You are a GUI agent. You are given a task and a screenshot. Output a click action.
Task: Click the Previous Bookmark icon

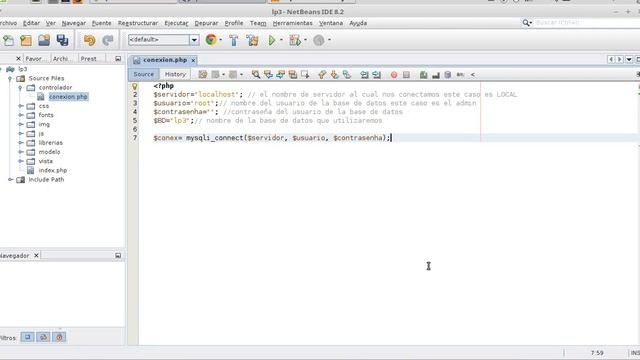pos(322,74)
